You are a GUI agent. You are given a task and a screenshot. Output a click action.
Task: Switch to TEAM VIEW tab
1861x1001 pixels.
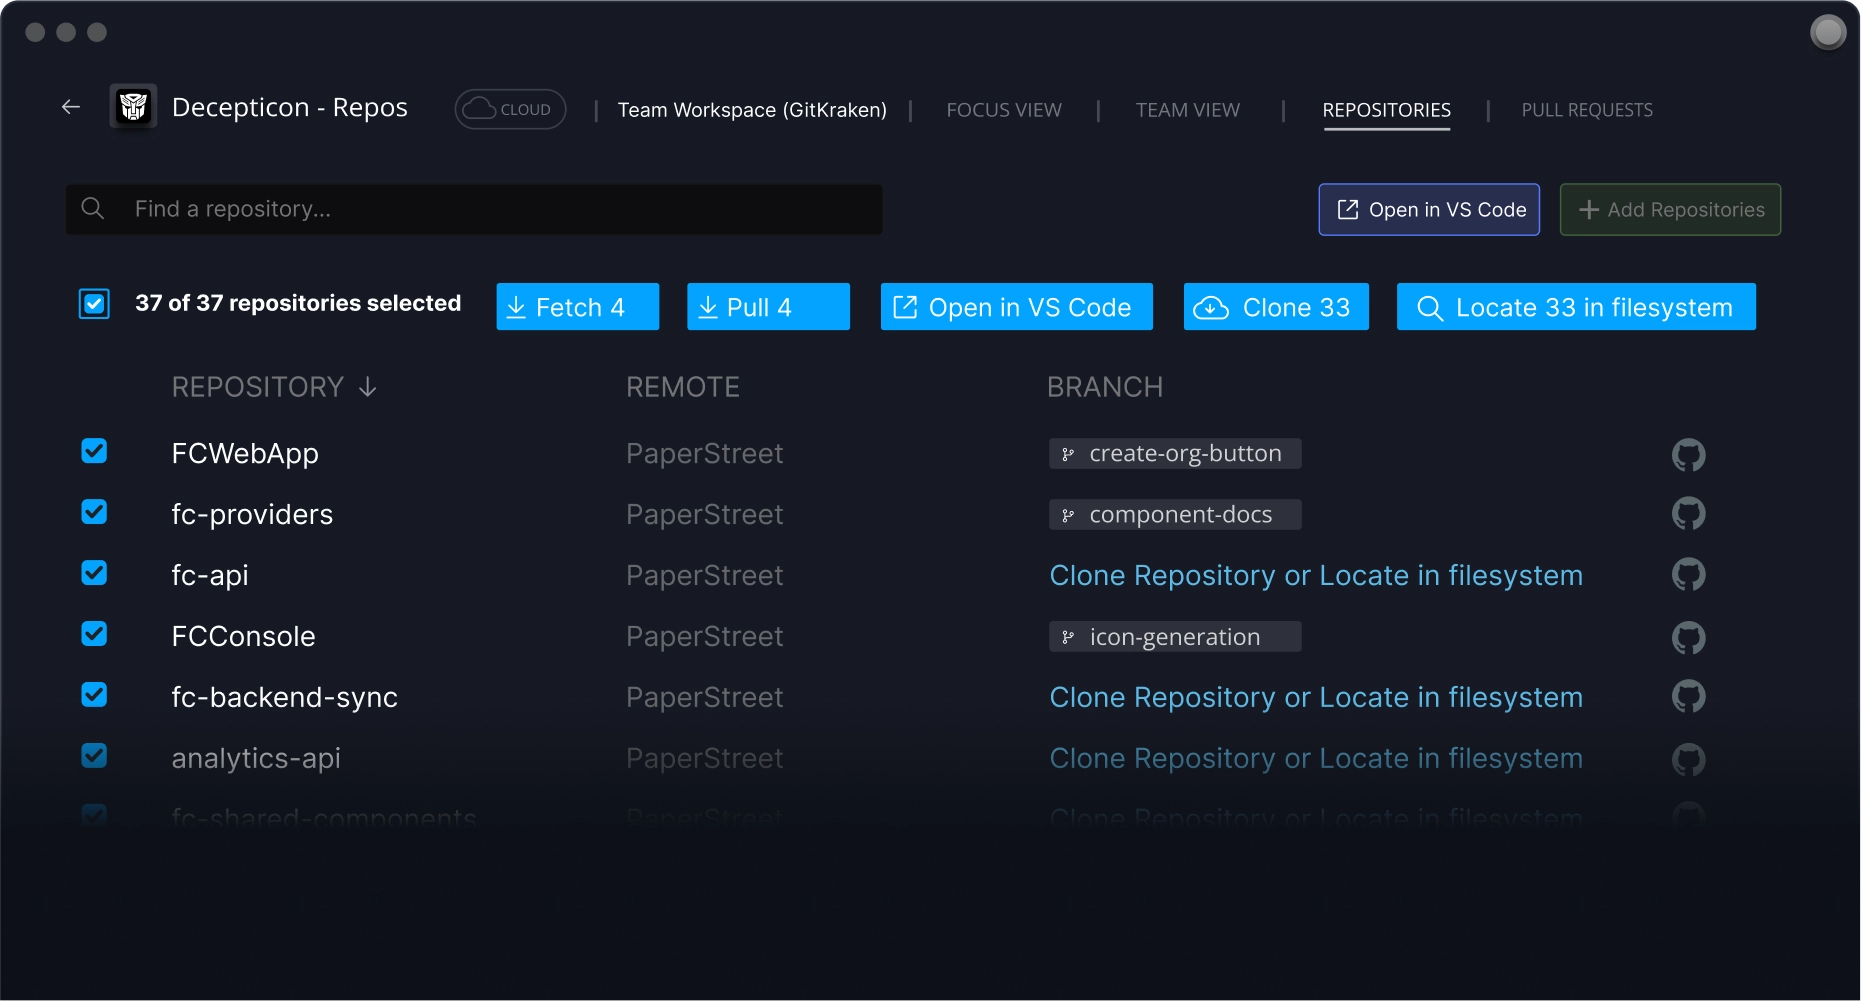click(x=1188, y=110)
